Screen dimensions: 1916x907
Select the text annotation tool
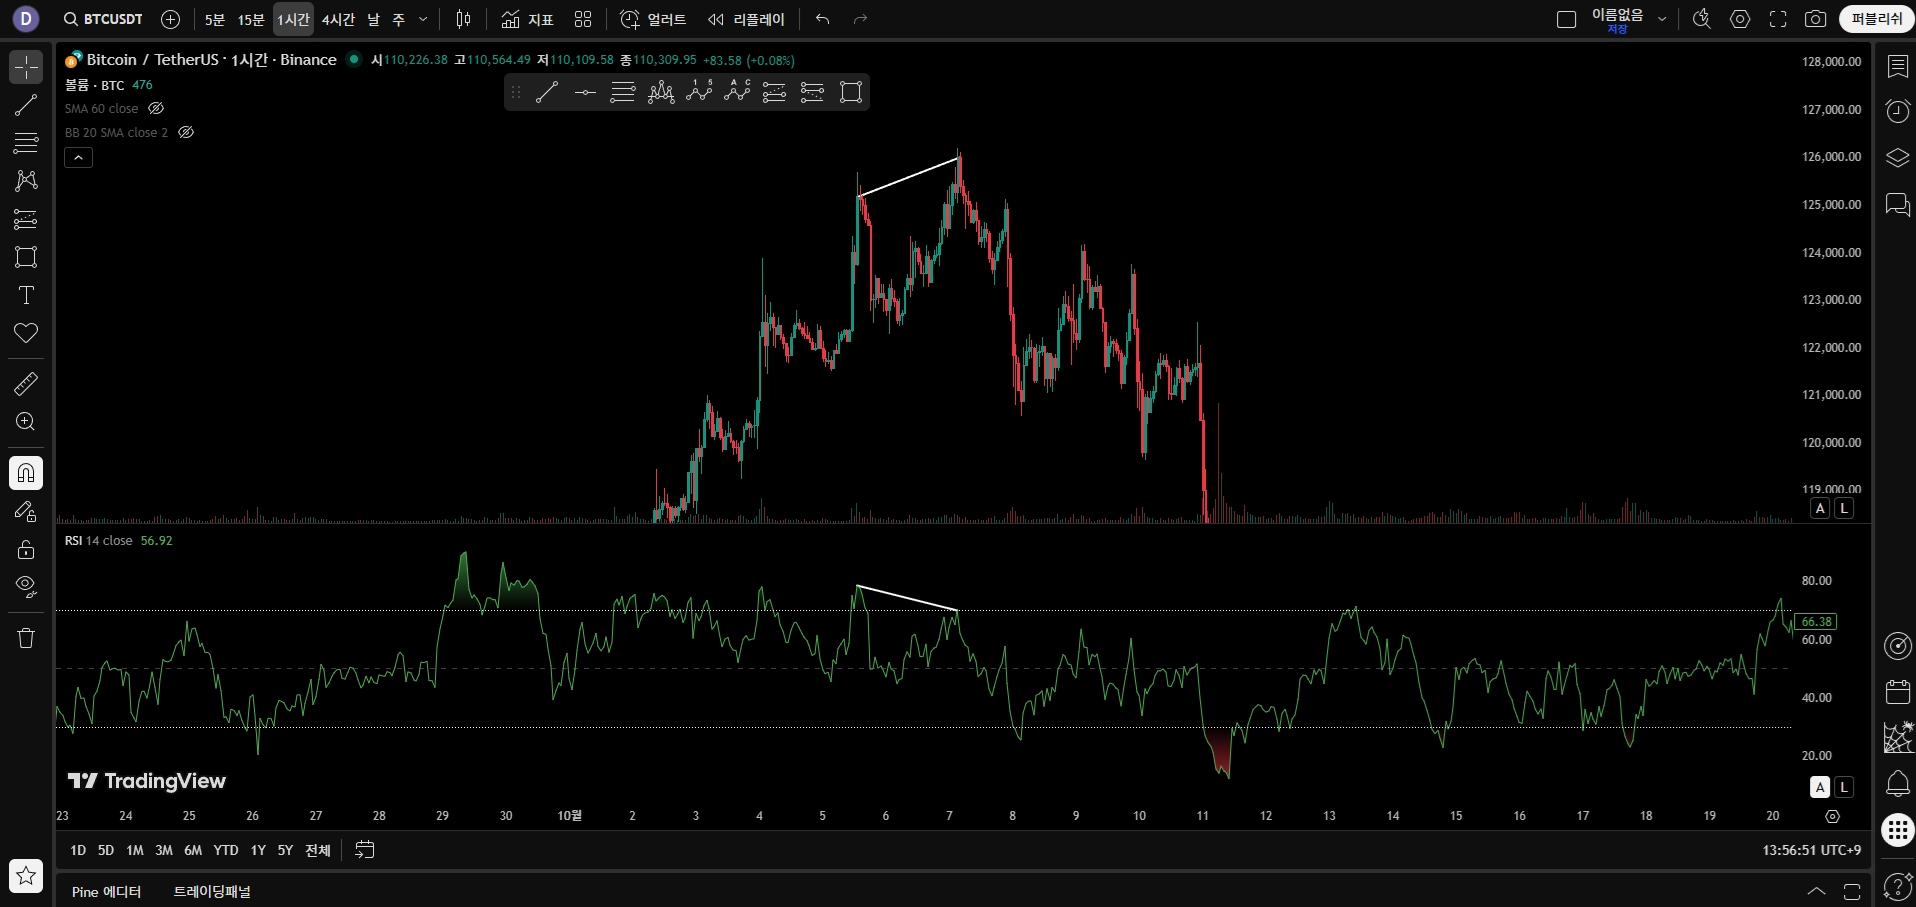26,295
